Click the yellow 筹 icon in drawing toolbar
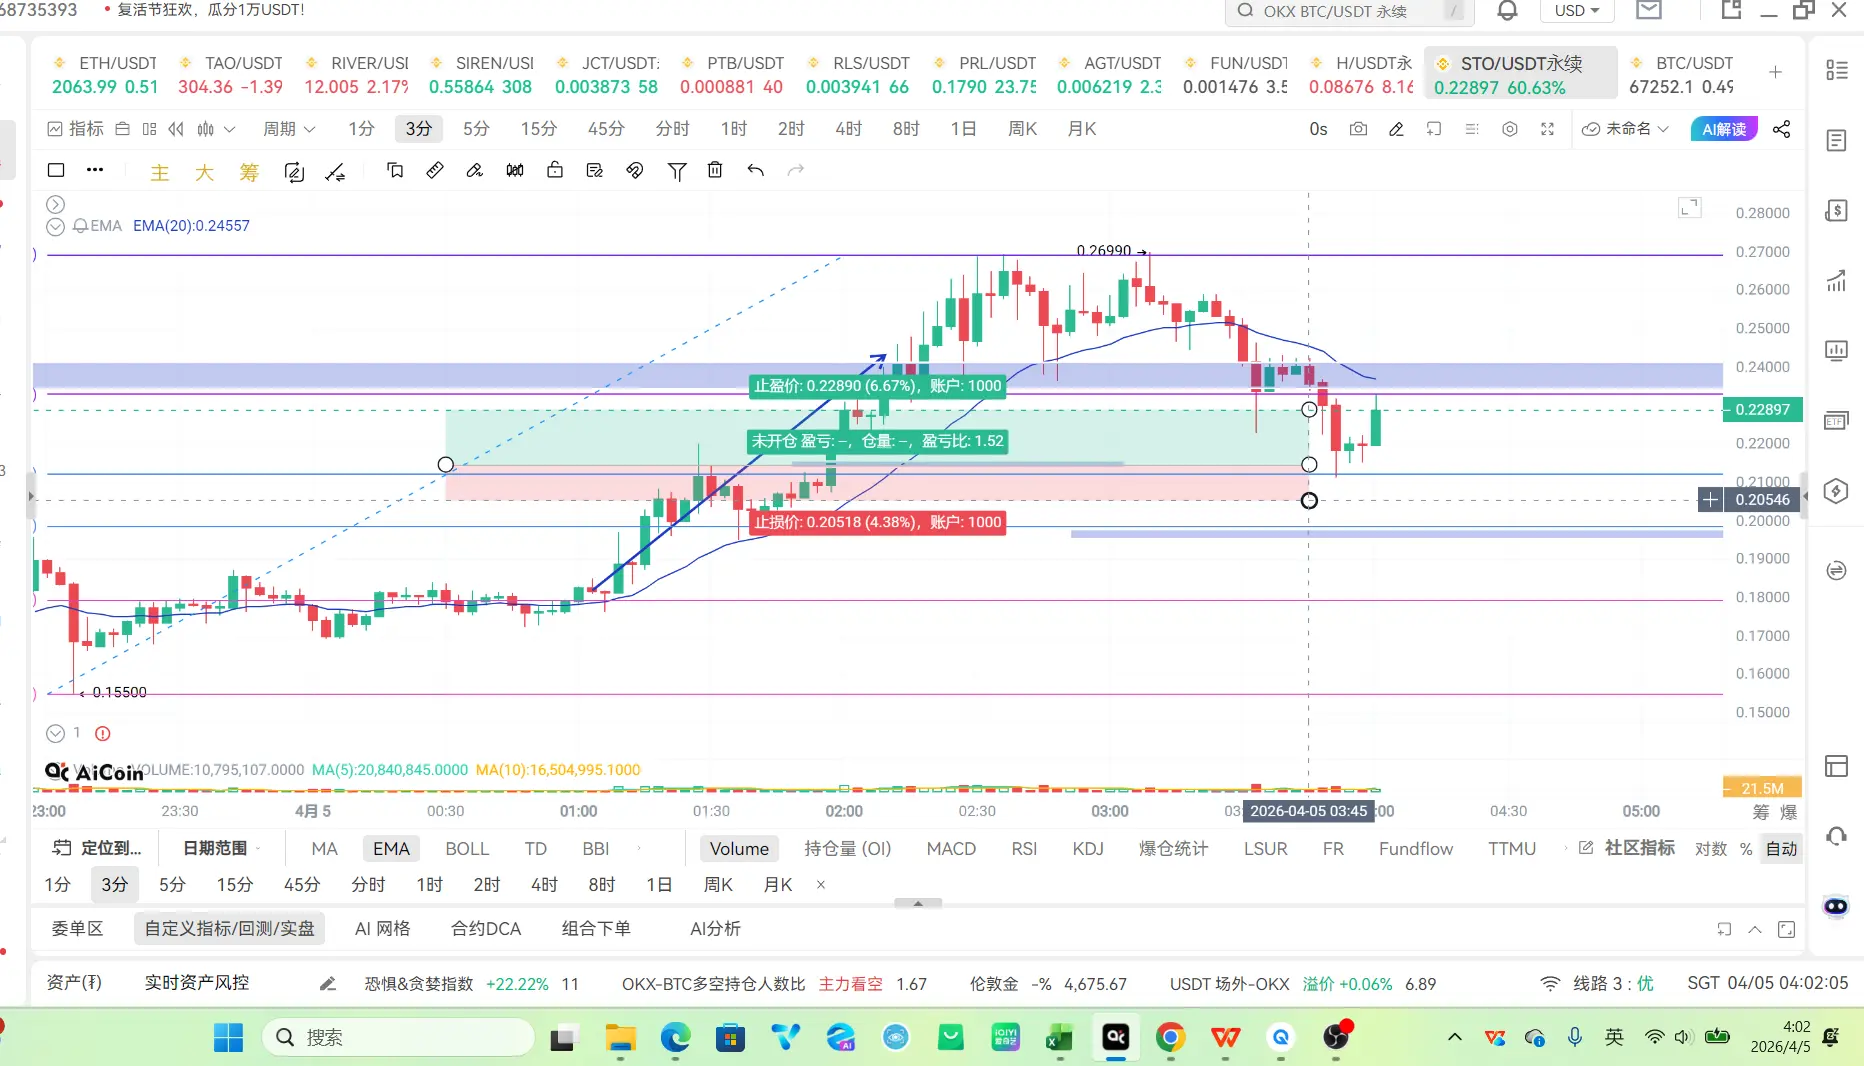 click(249, 173)
